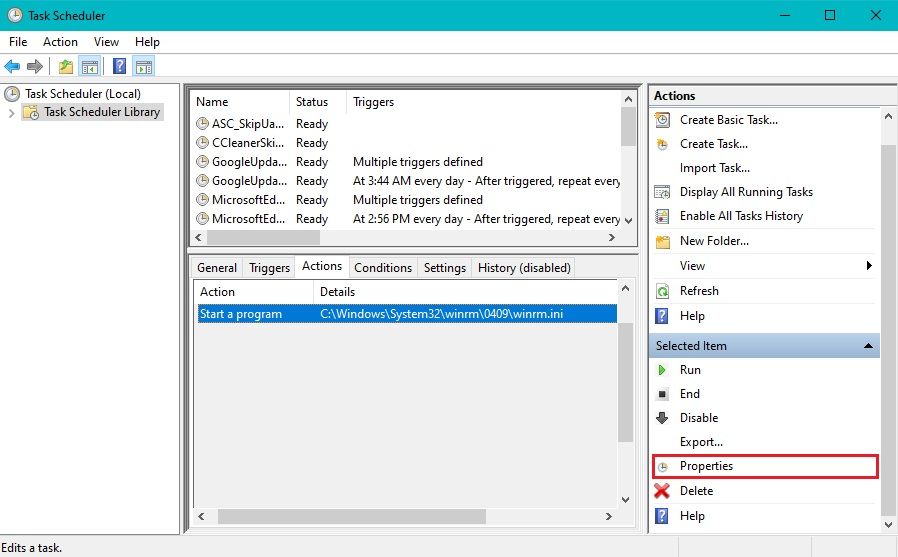Viewport: 898px width, 557px height.
Task: Click the task list horizontal scrollbar
Action: pos(265,238)
